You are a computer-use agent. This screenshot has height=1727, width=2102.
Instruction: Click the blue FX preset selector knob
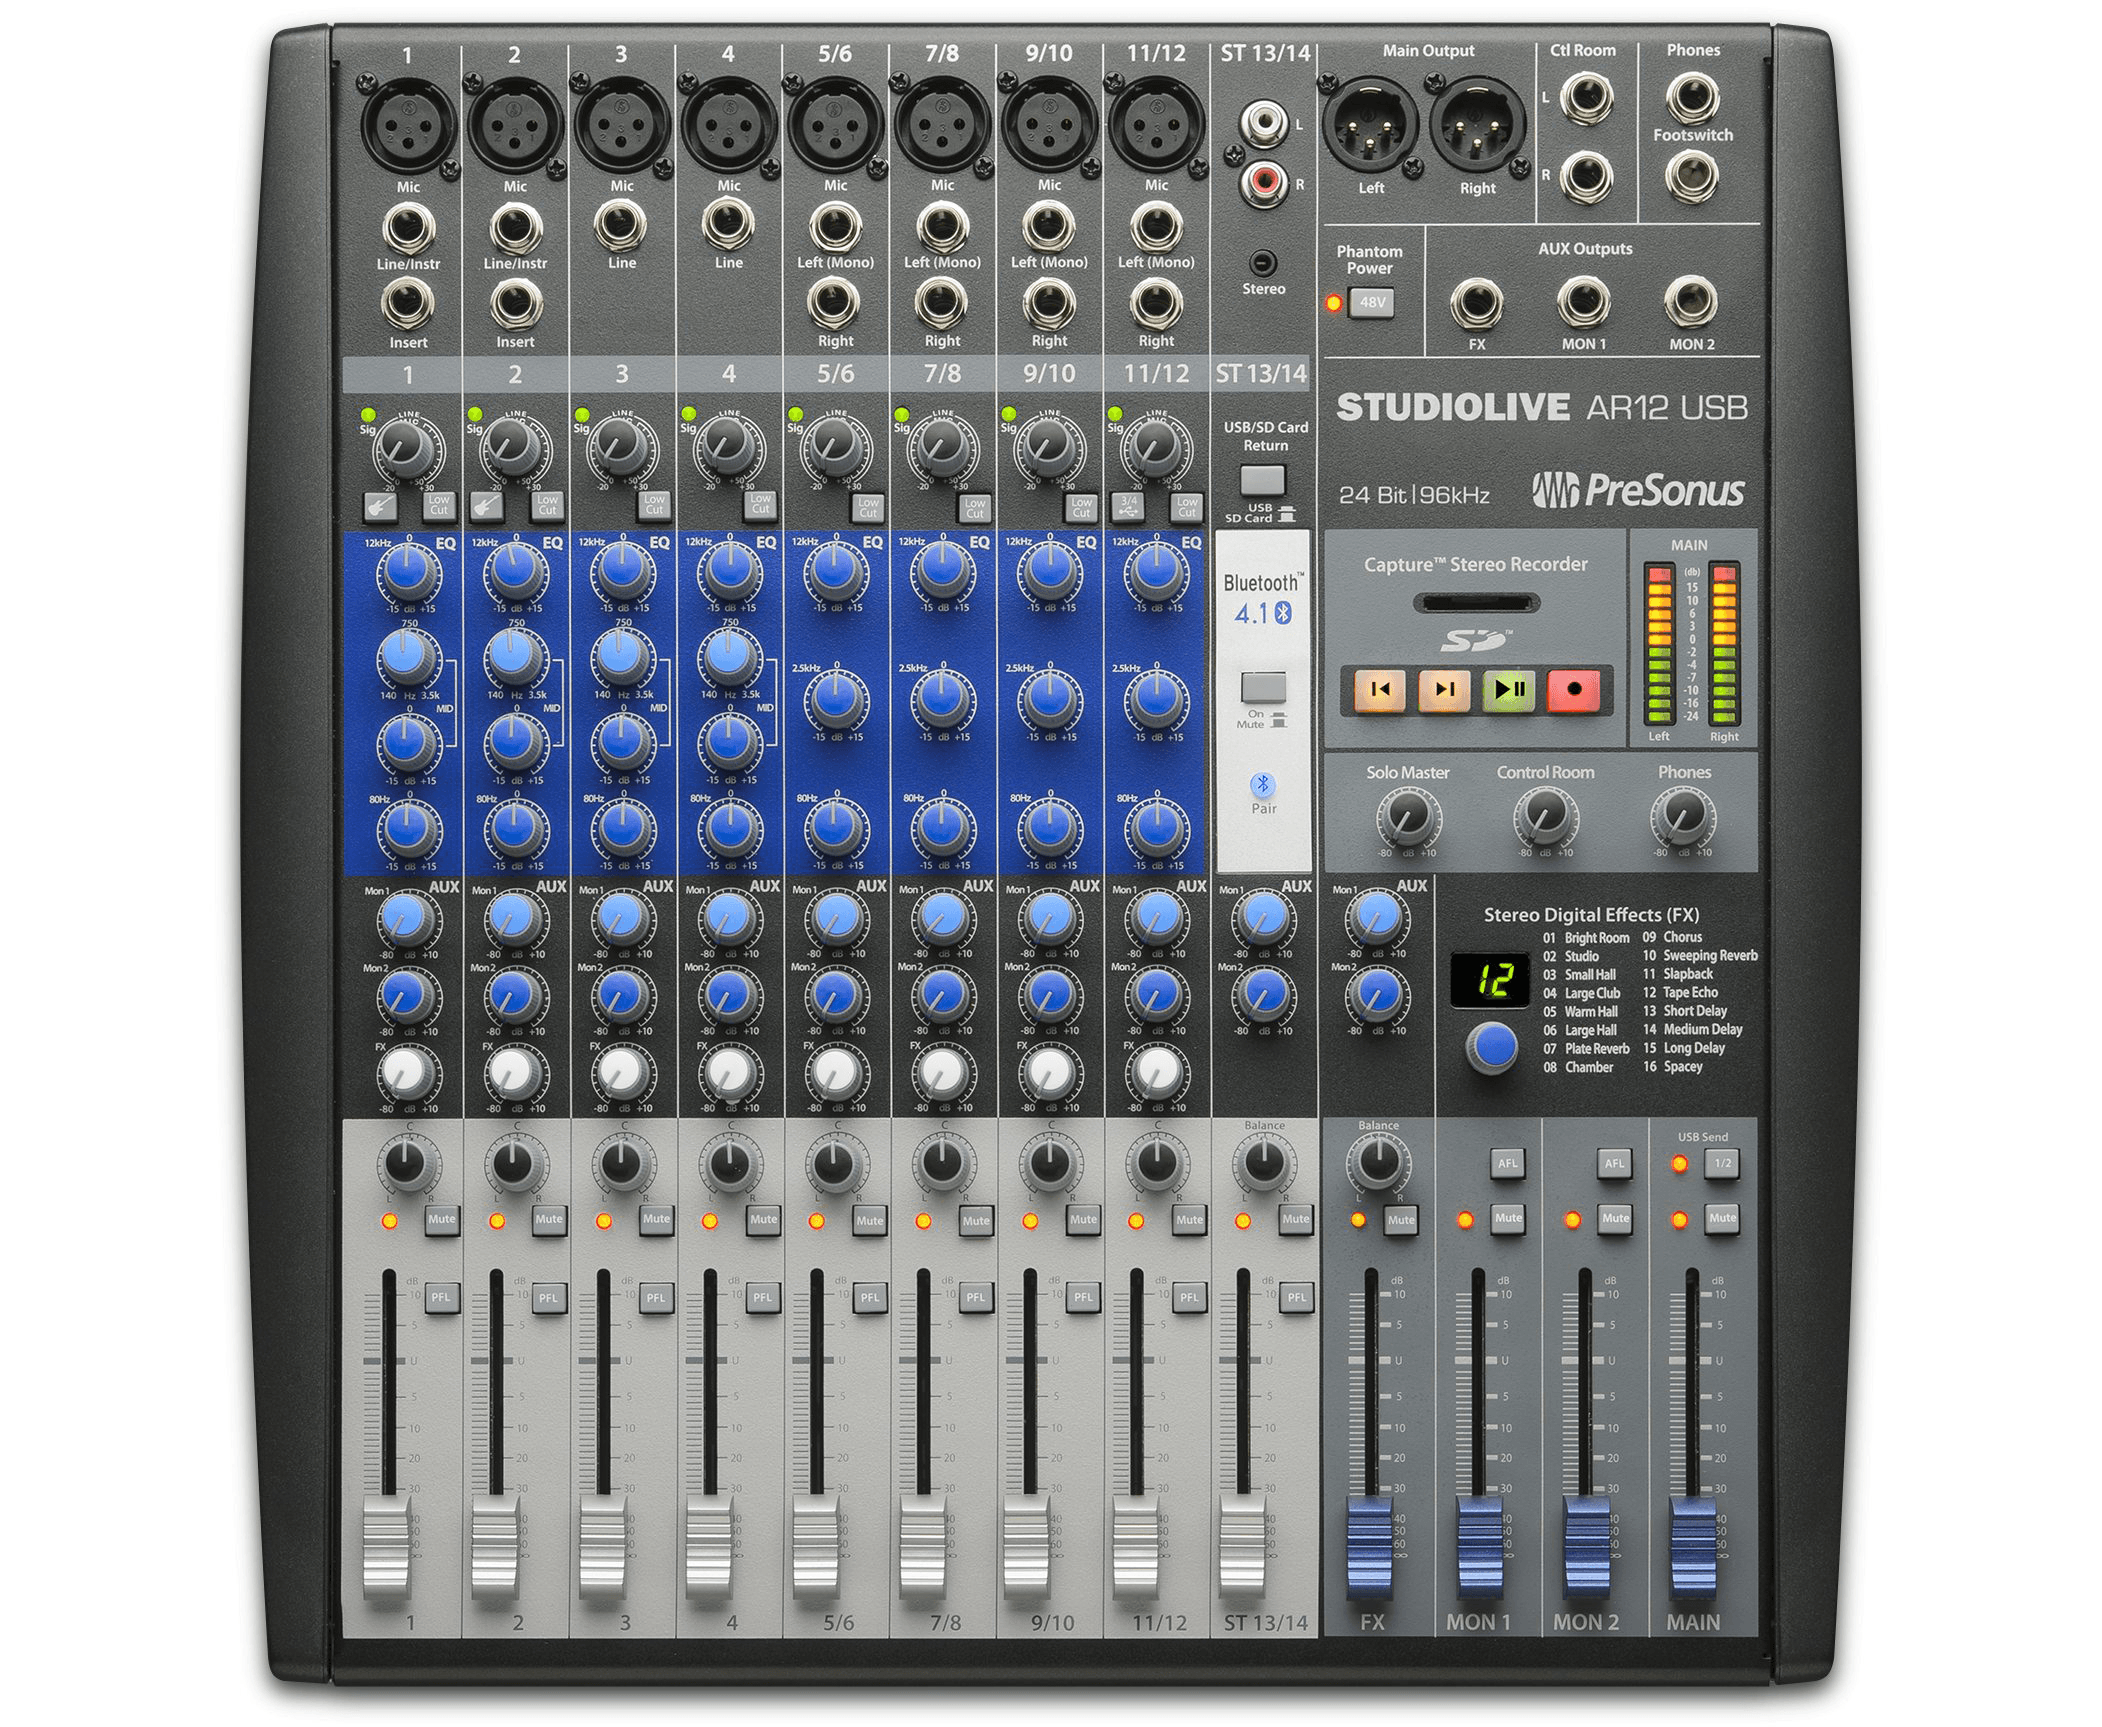[x=1493, y=1047]
